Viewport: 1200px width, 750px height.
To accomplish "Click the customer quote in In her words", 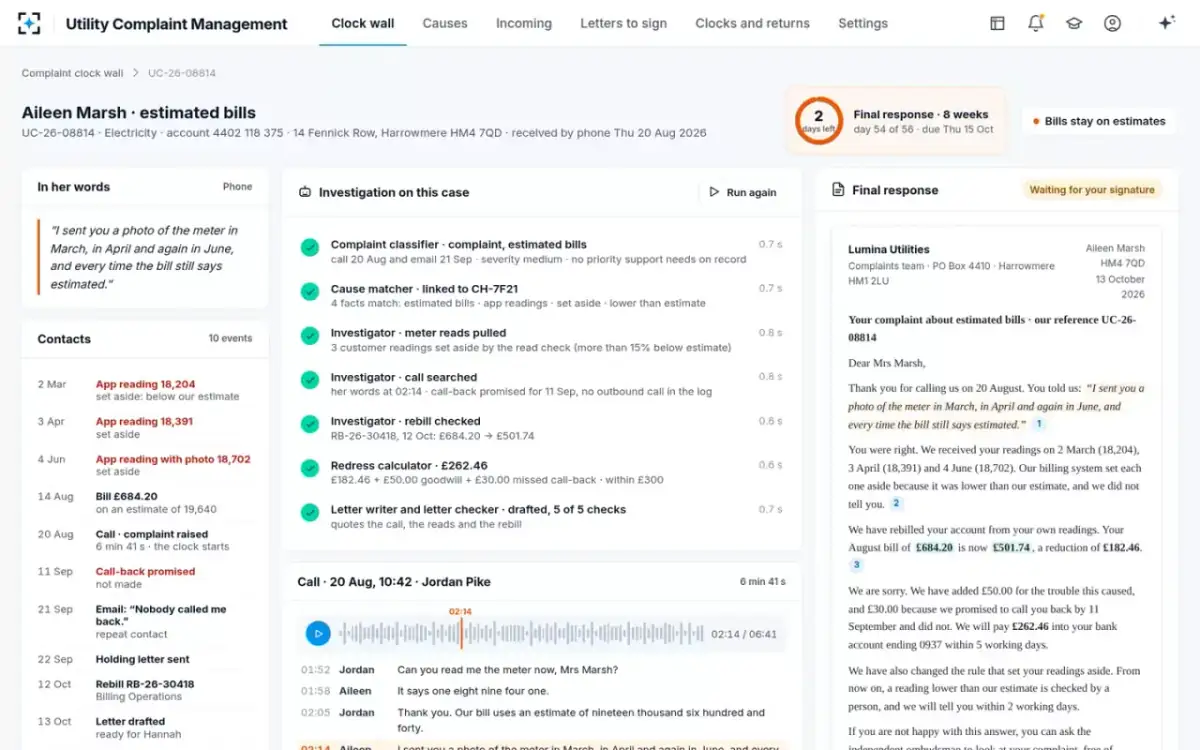I will point(146,257).
